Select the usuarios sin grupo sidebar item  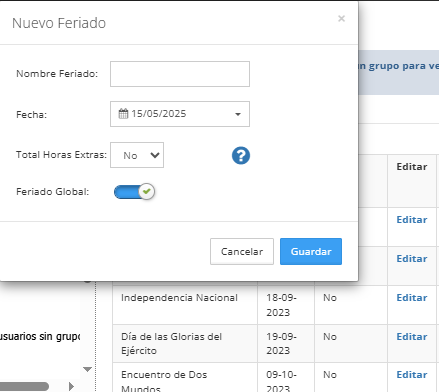[40, 336]
